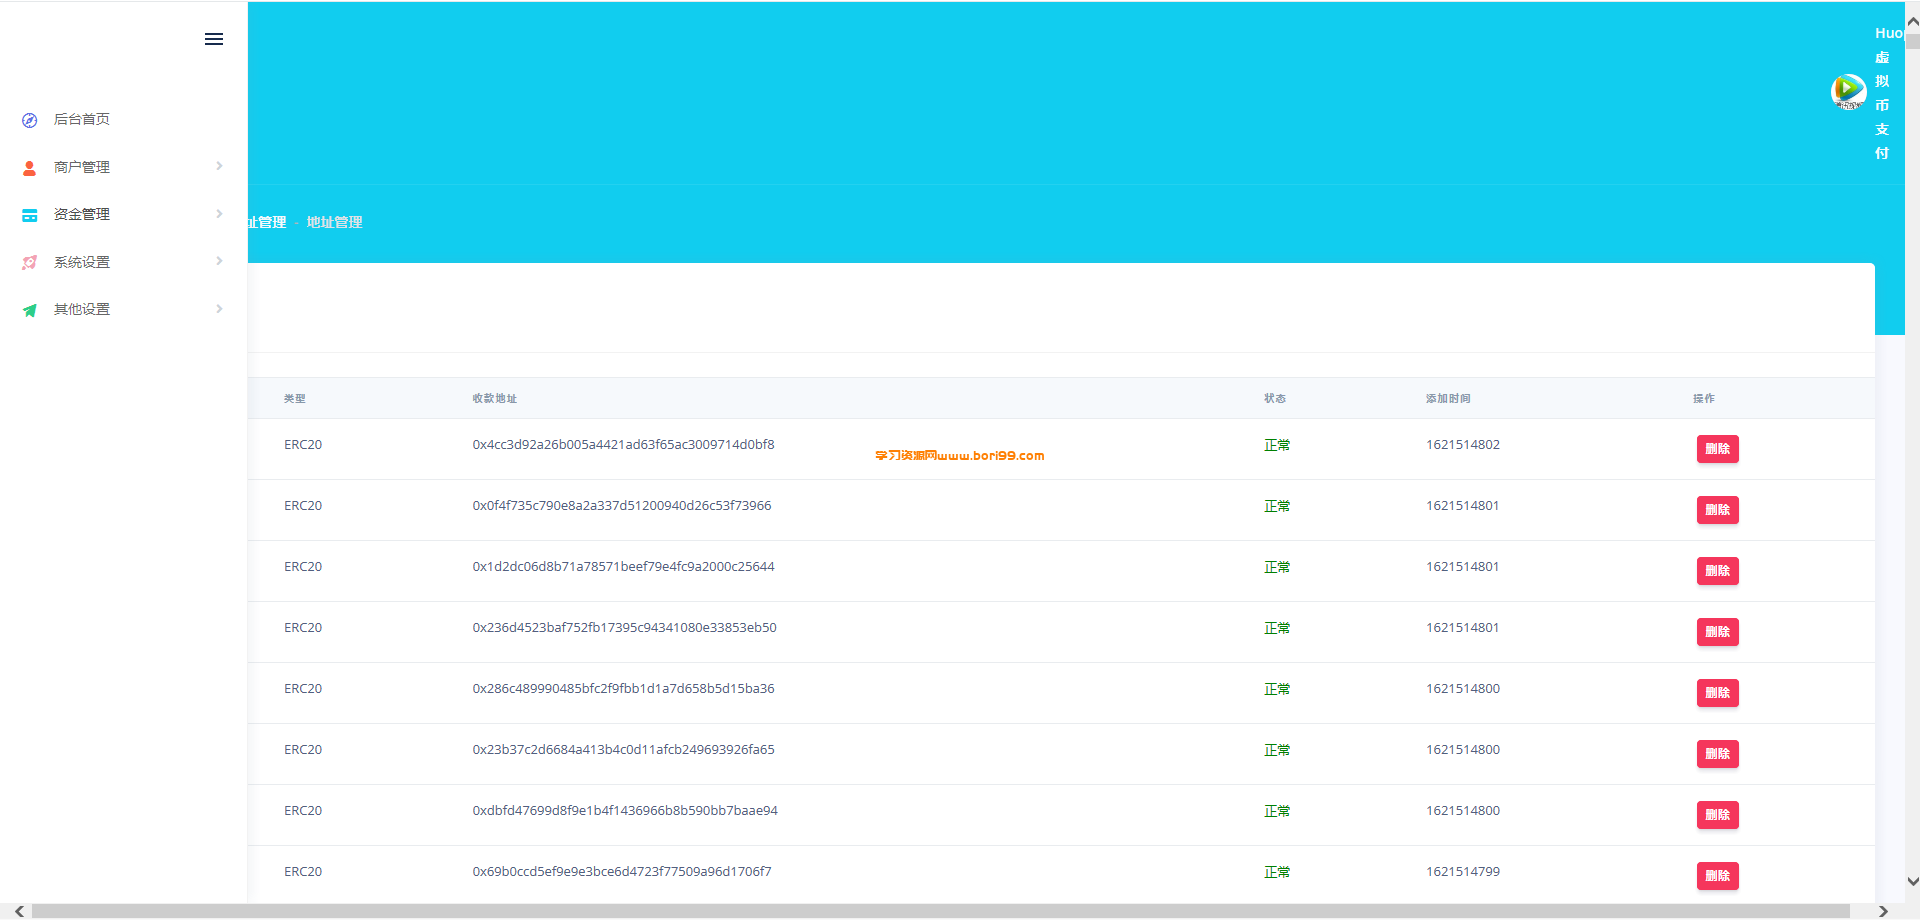Delete the row timestamped 1621514799
1920x920 pixels.
coord(1717,876)
